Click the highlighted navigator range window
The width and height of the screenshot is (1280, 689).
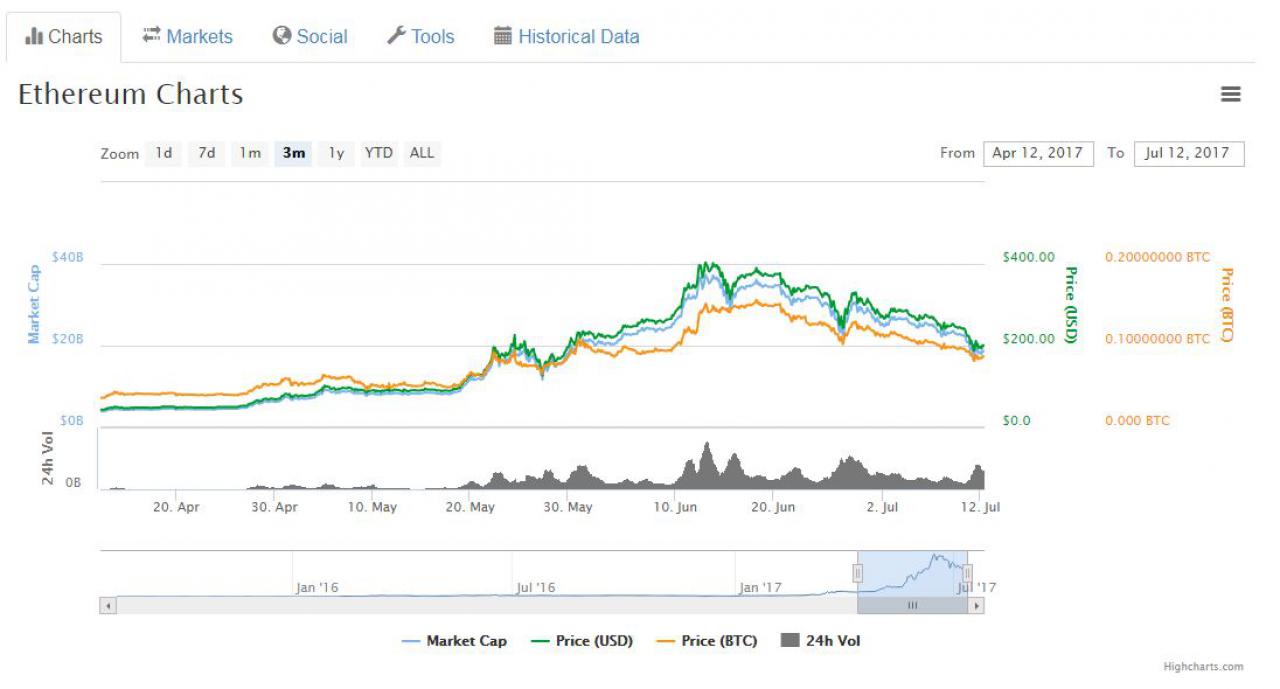click(912, 573)
